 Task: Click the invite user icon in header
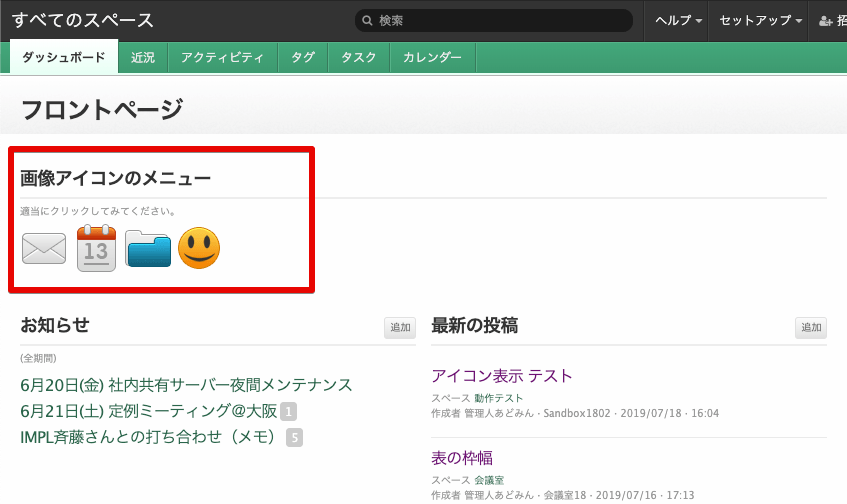click(825, 21)
